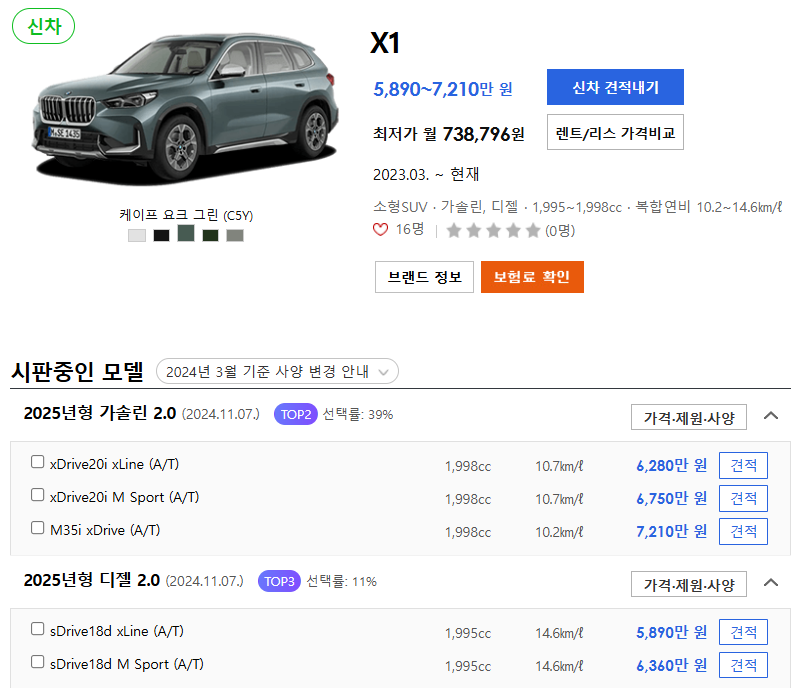The width and height of the screenshot is (806, 688).
Task: Click the 7,210만 원 price
Action: pos(671,532)
